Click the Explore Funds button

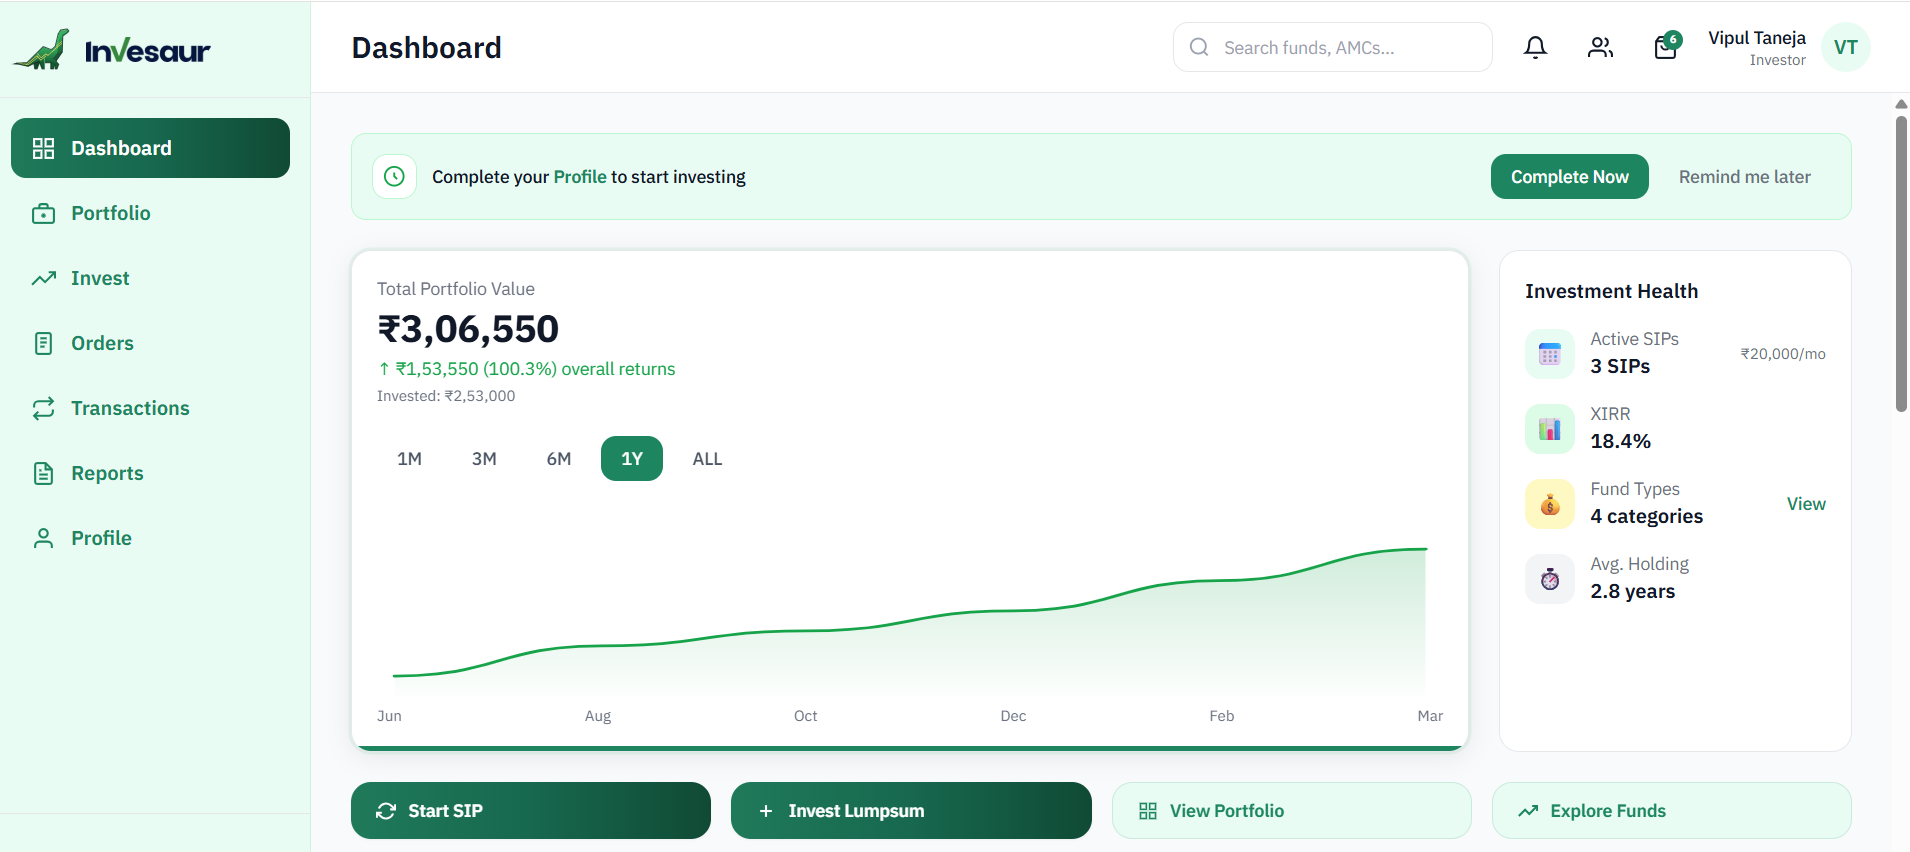pyautogui.click(x=1671, y=810)
